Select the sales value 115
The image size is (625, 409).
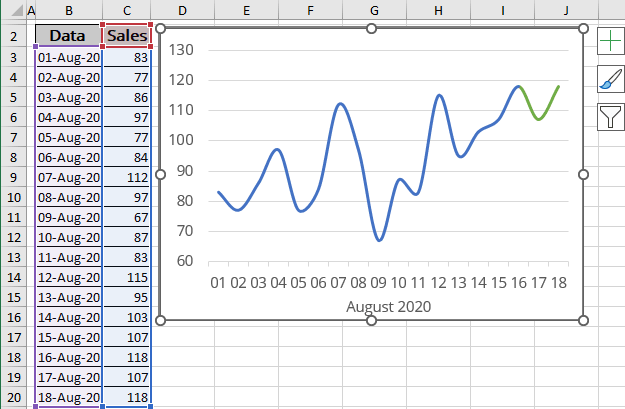click(x=127, y=277)
